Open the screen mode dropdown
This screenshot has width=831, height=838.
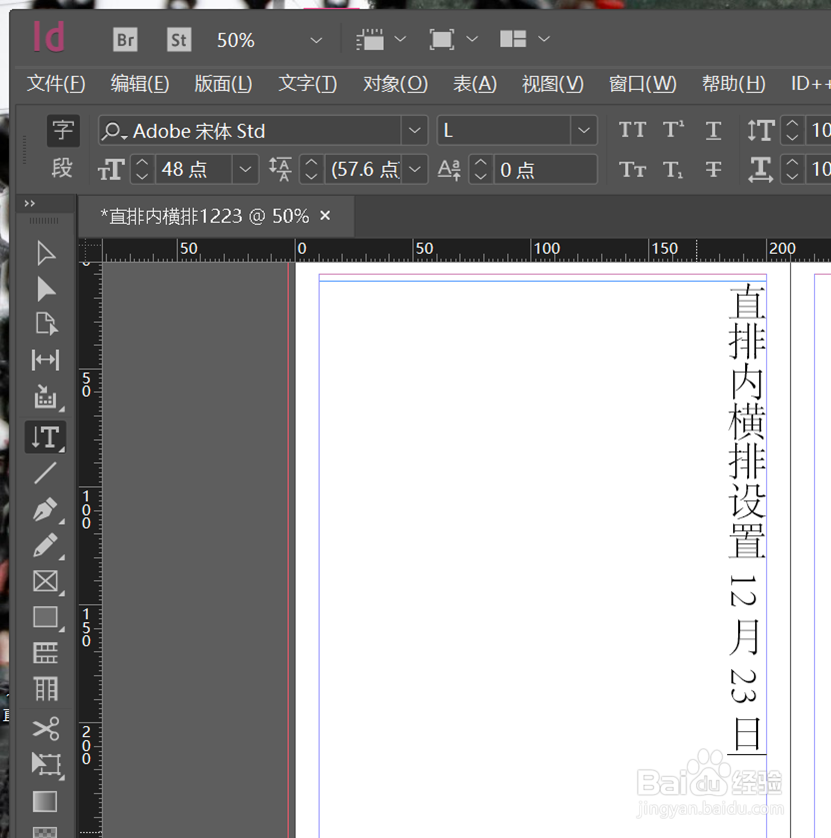(x=472, y=39)
